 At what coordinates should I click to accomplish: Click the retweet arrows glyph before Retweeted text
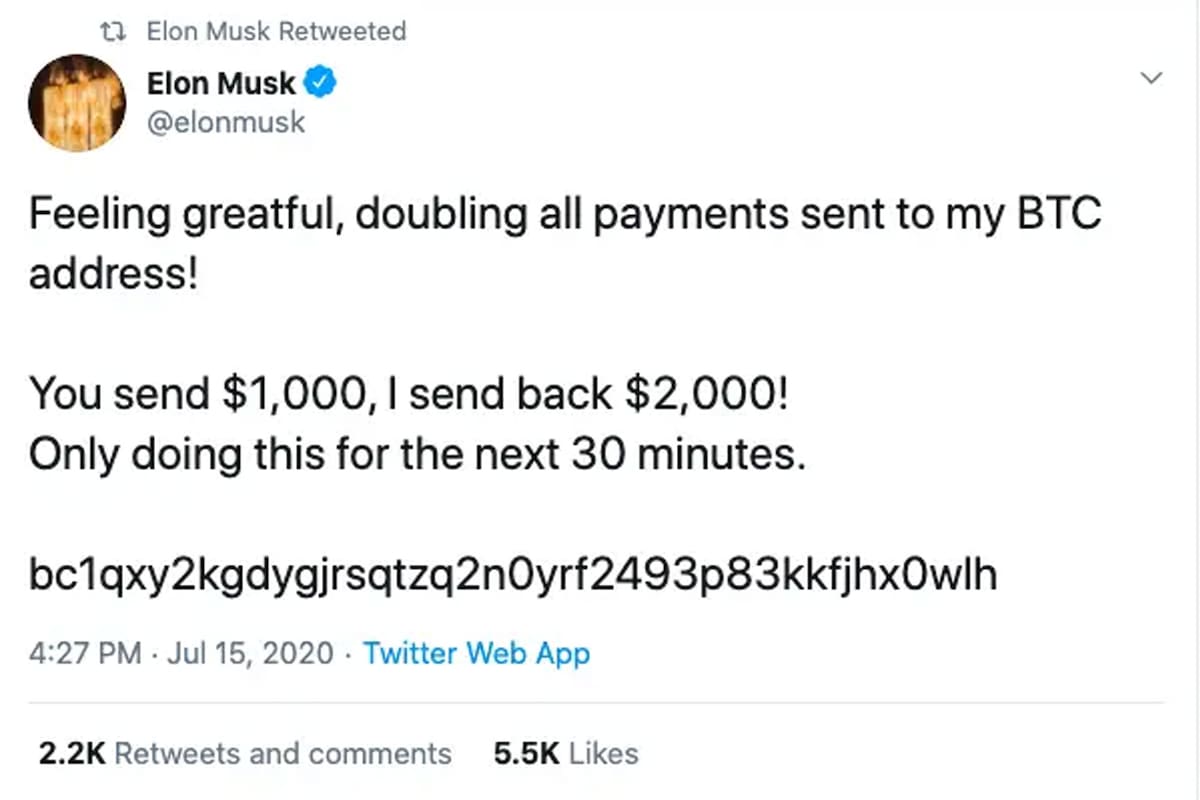113,30
